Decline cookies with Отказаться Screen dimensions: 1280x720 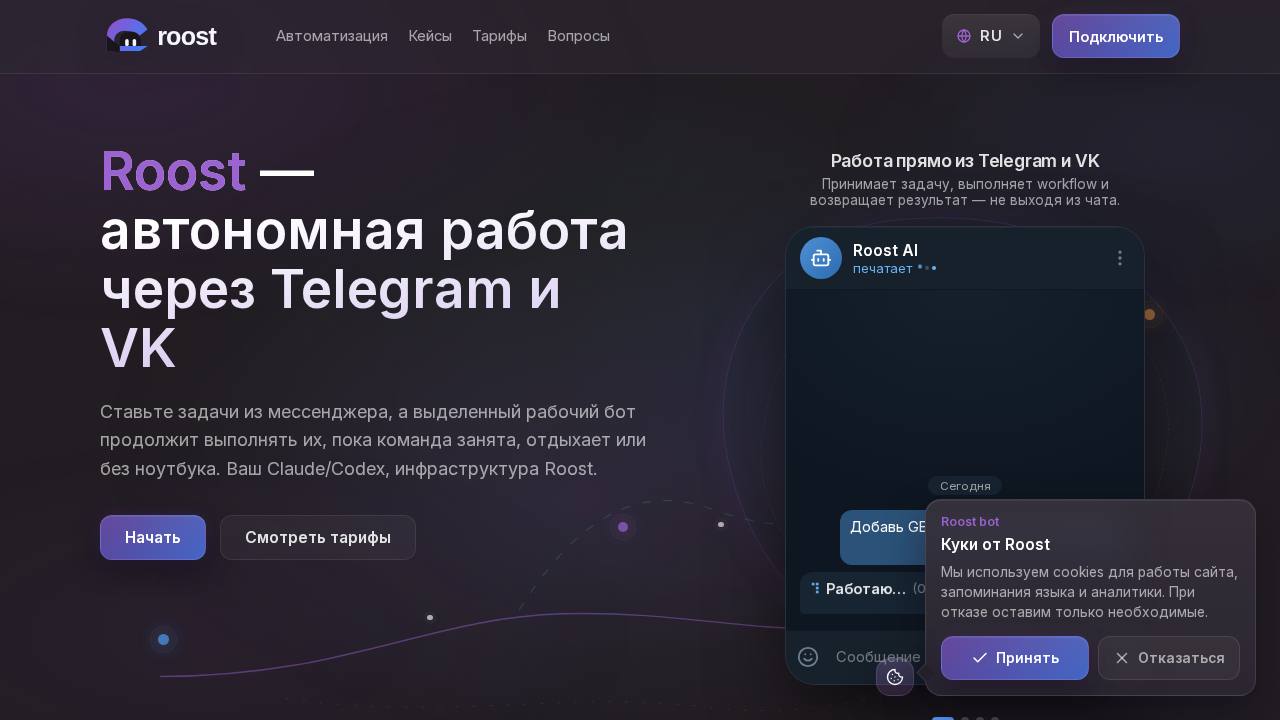tap(1169, 658)
